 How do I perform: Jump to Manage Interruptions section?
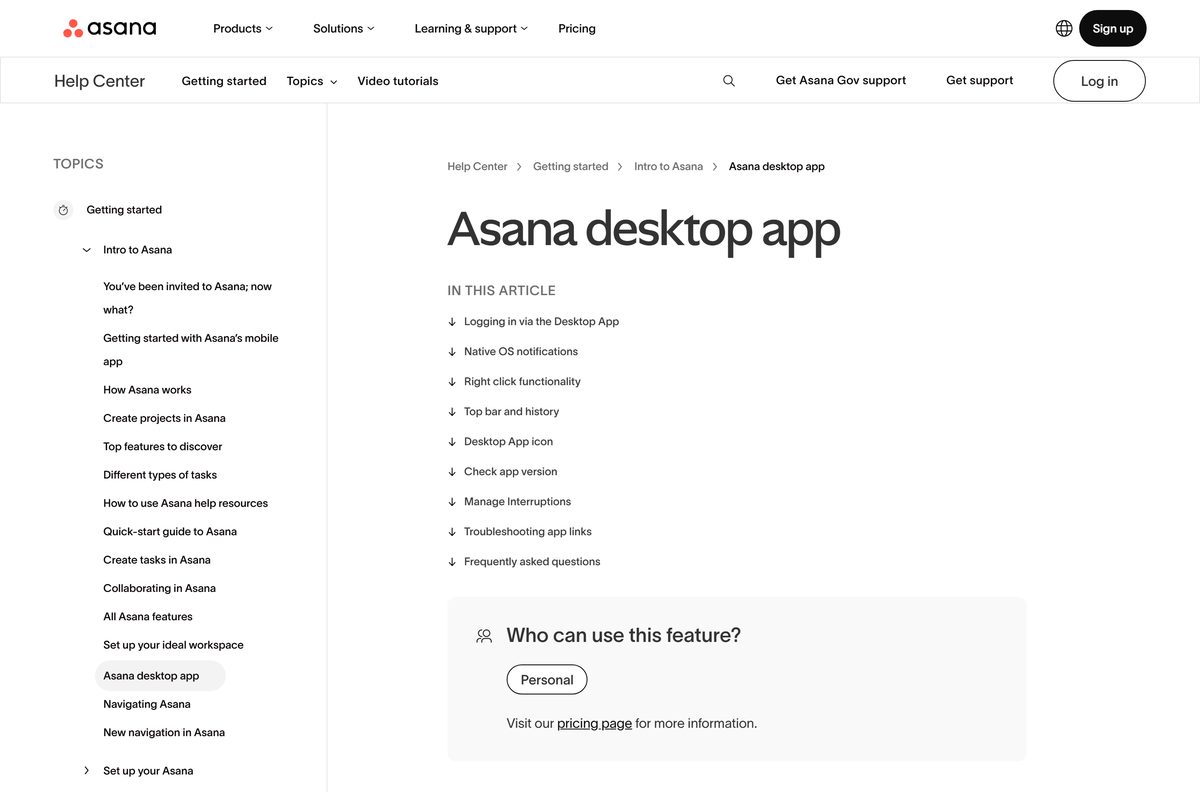pyautogui.click(x=517, y=502)
